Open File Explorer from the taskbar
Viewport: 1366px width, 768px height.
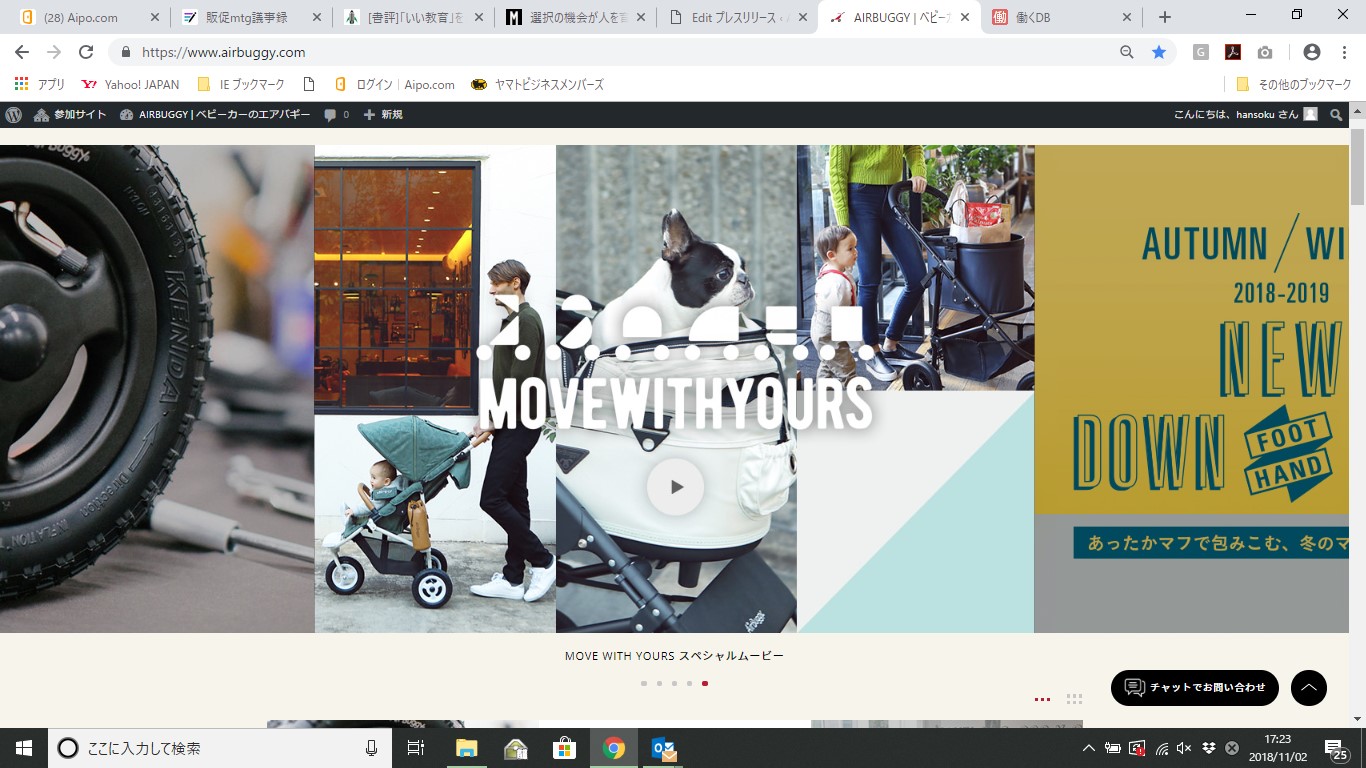pyautogui.click(x=466, y=748)
